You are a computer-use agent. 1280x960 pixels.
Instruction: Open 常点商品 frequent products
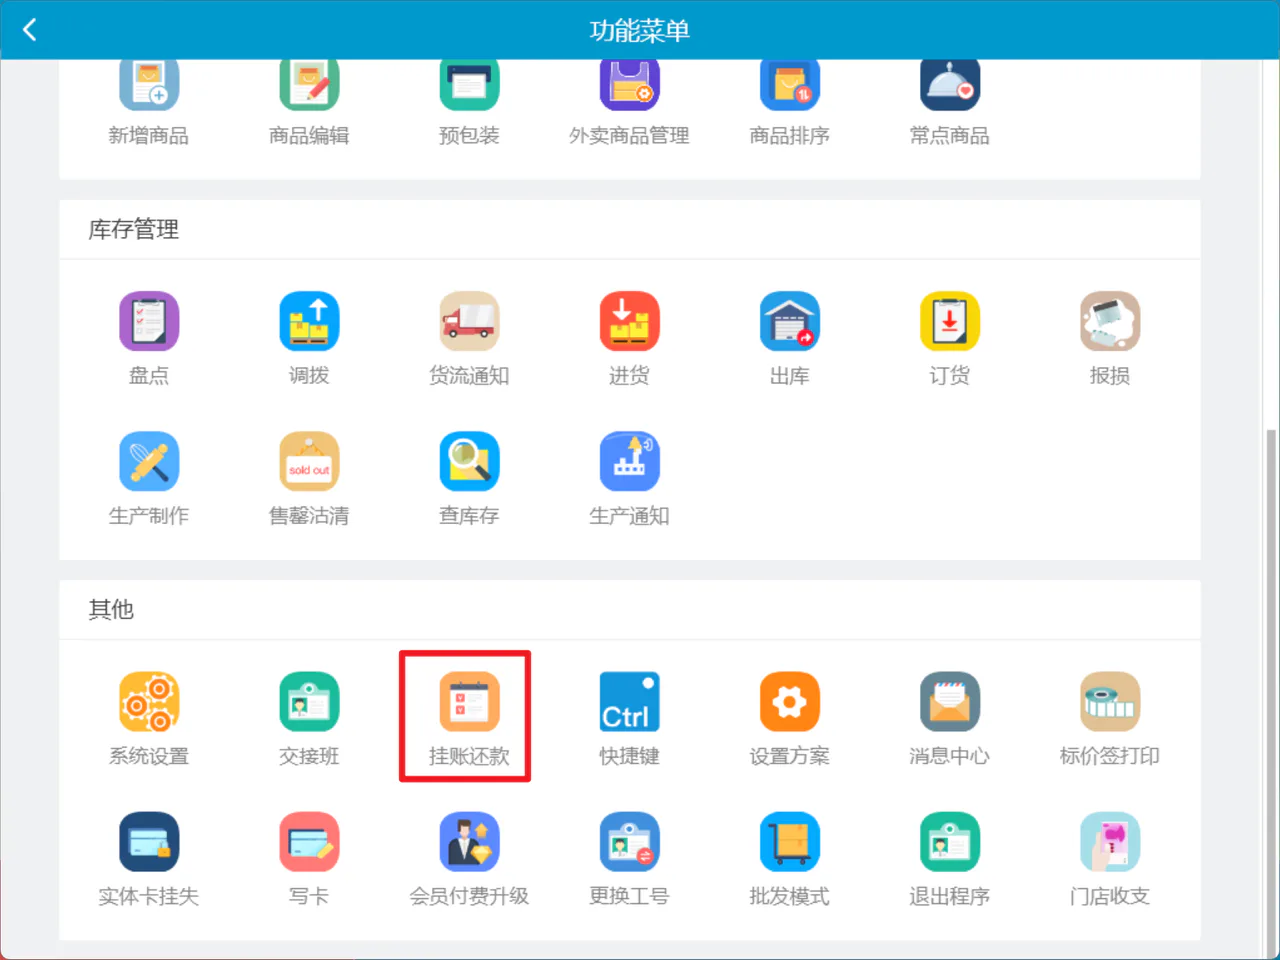click(x=949, y=102)
